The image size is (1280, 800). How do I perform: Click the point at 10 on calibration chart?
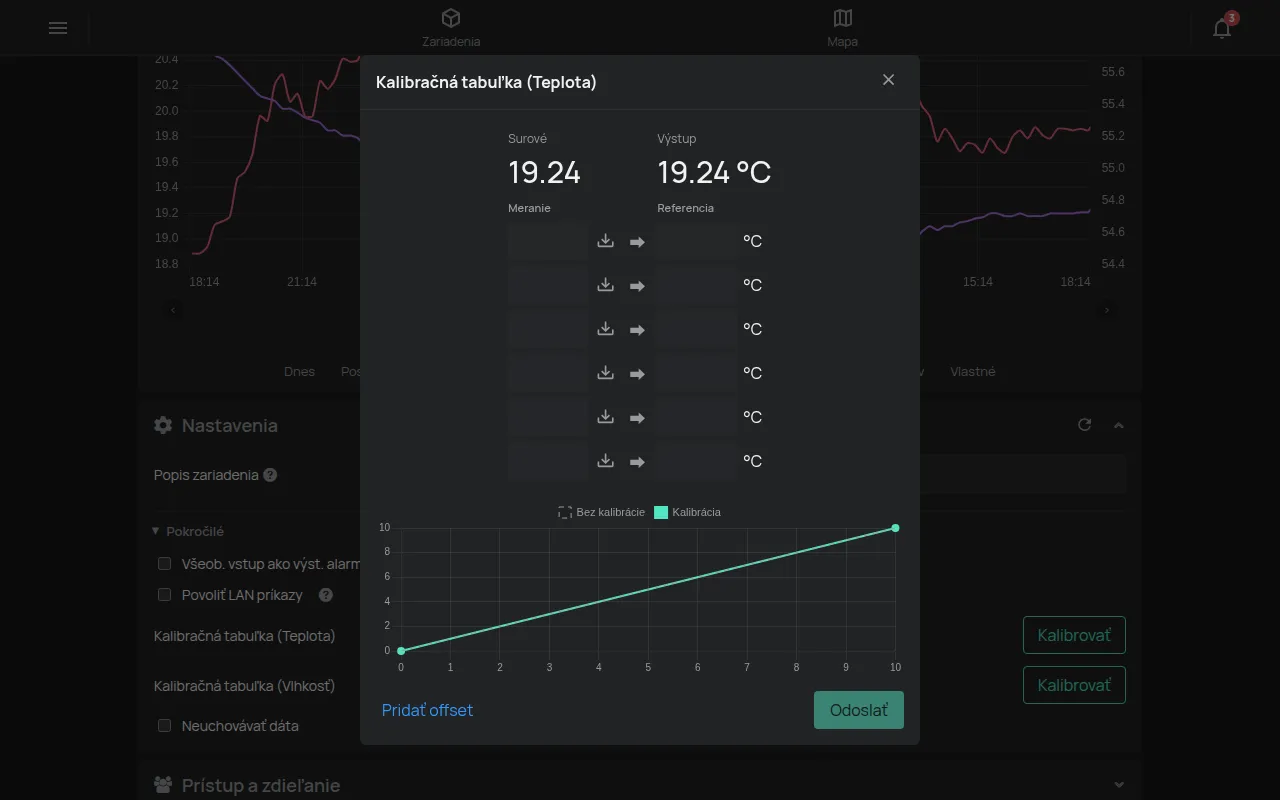coord(895,528)
